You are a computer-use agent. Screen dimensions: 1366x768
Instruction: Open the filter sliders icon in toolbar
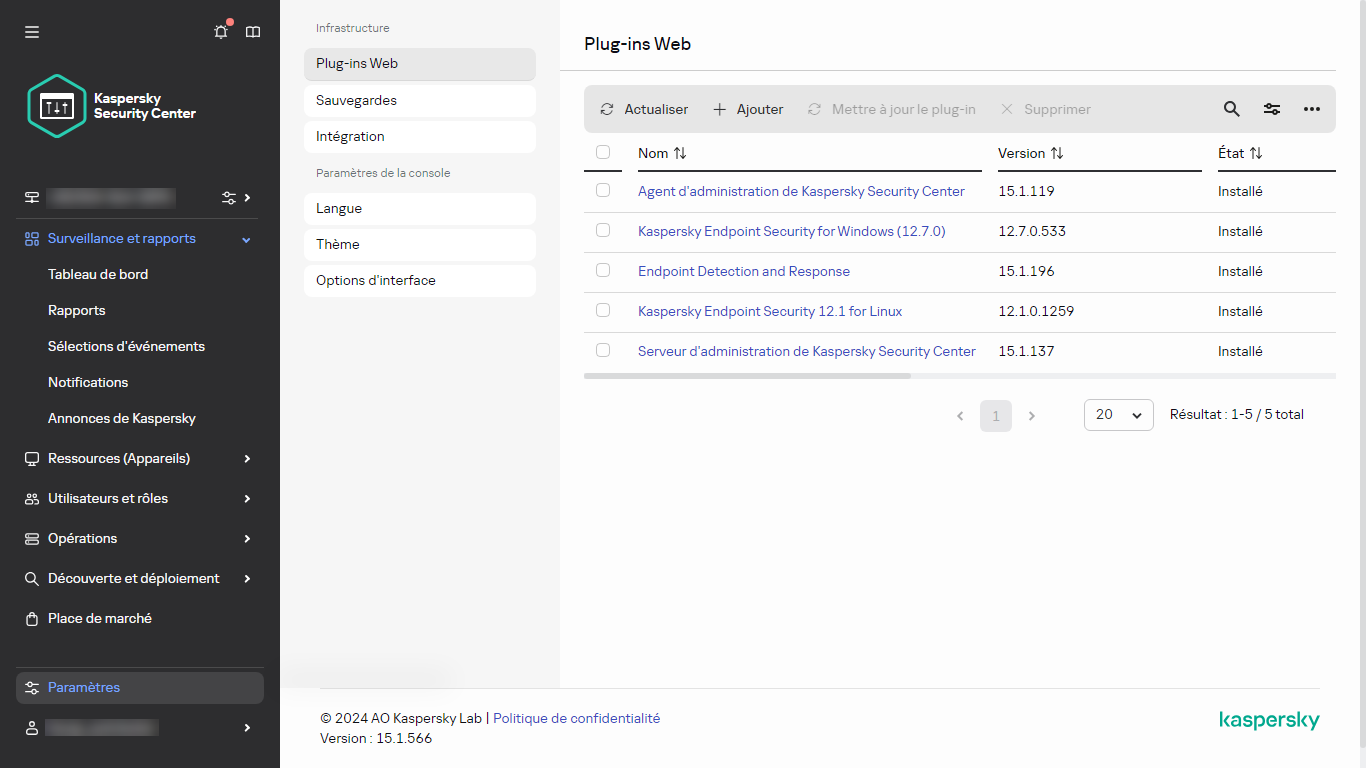click(1272, 109)
